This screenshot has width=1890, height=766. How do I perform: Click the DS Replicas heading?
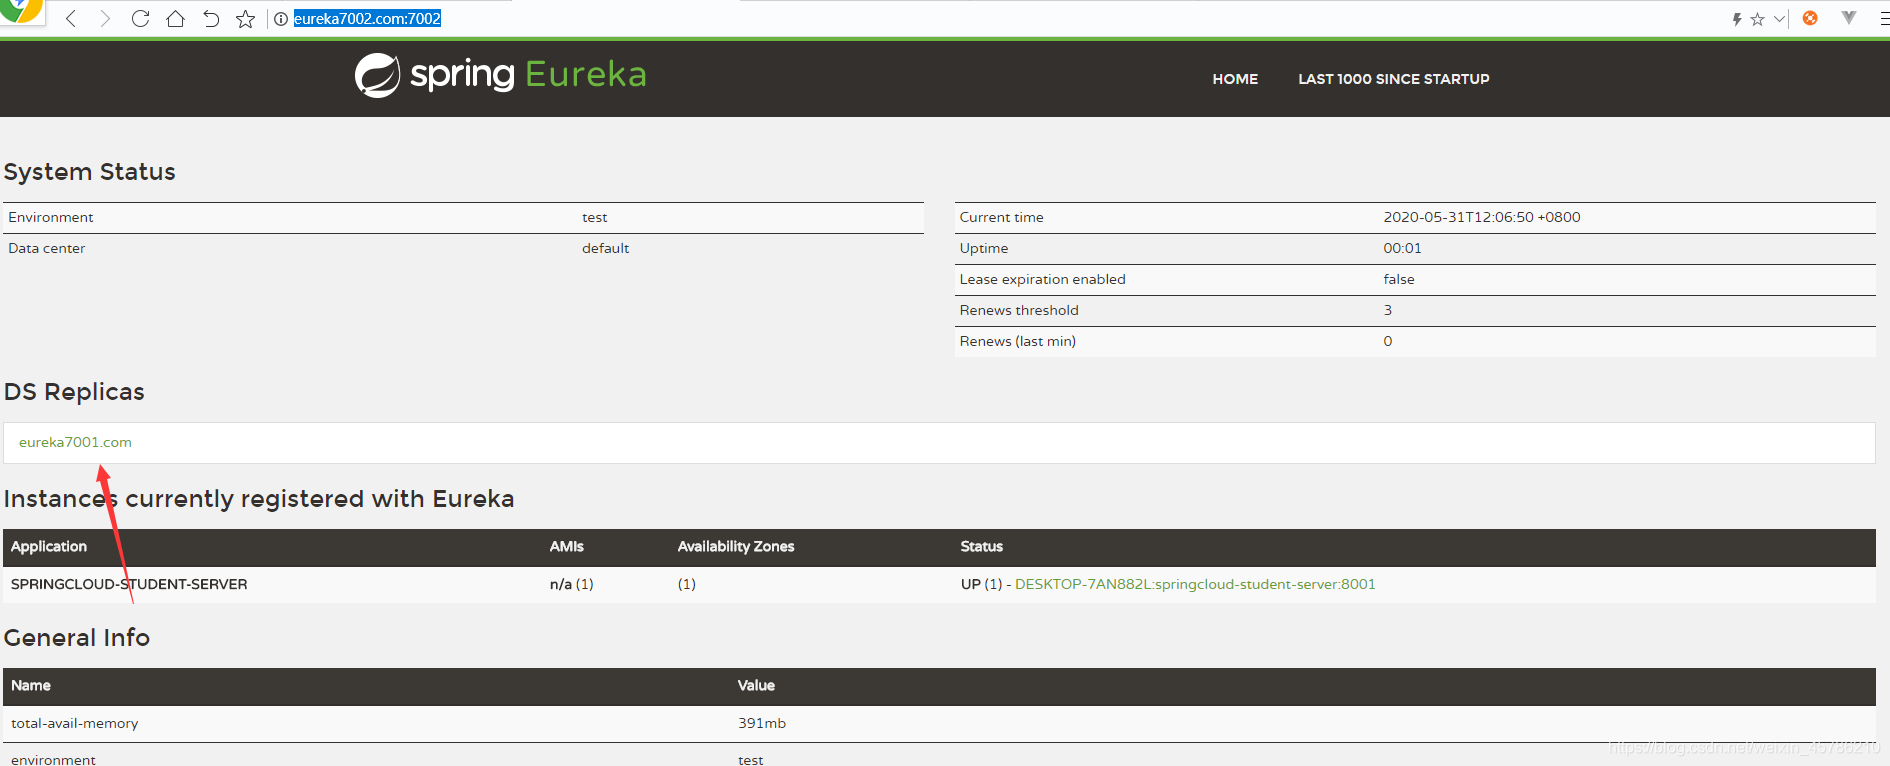point(74,392)
